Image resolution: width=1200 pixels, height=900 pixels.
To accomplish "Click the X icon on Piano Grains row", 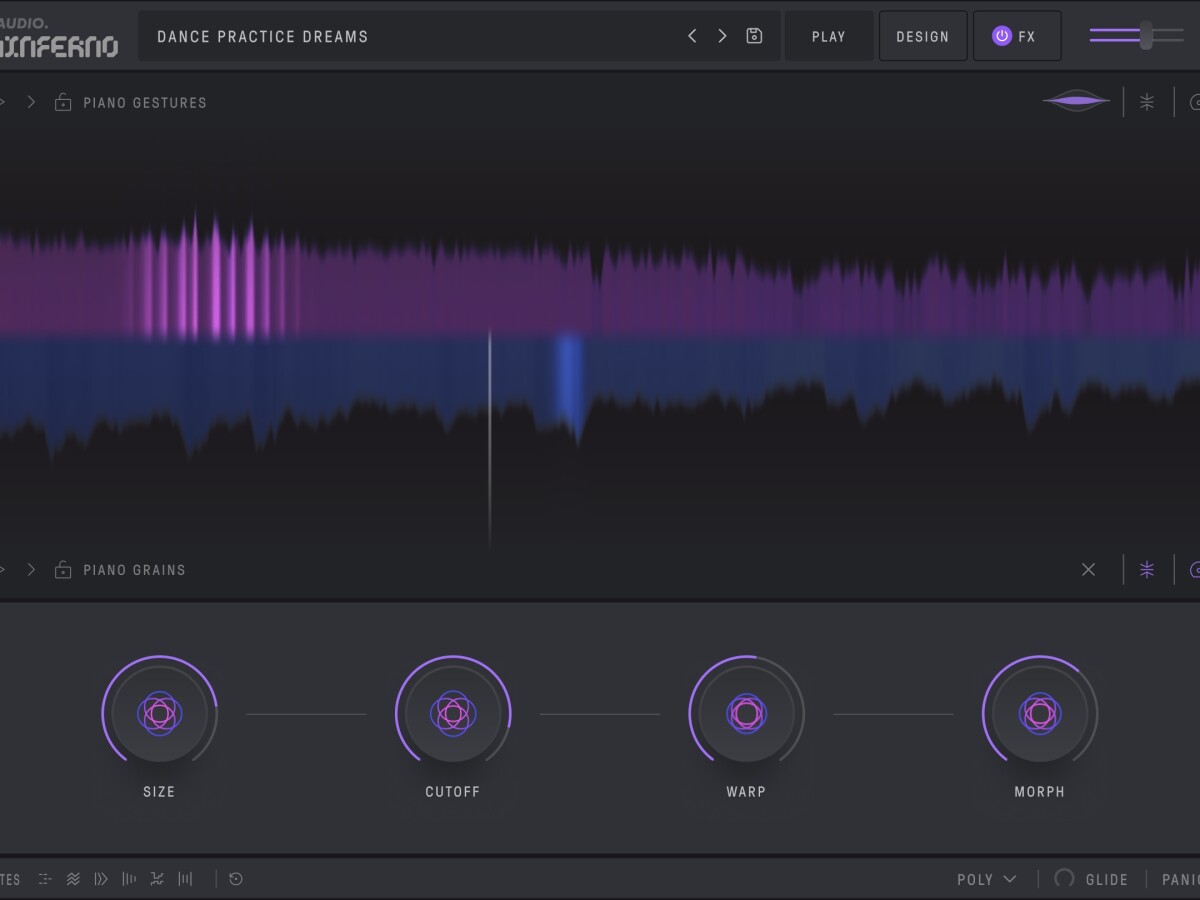I will (1088, 569).
